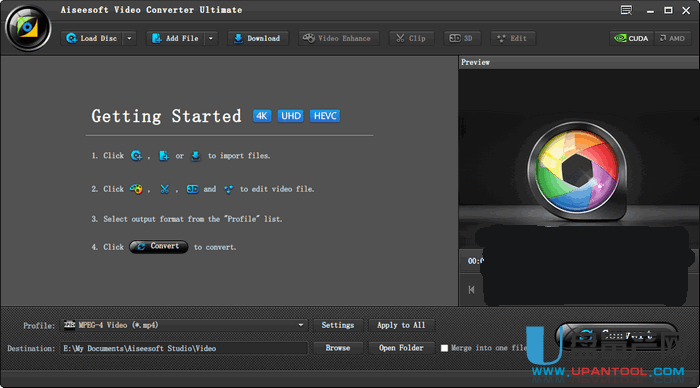The height and width of the screenshot is (388, 700).
Task: Click the Destination path field
Action: pyautogui.click(x=184, y=348)
